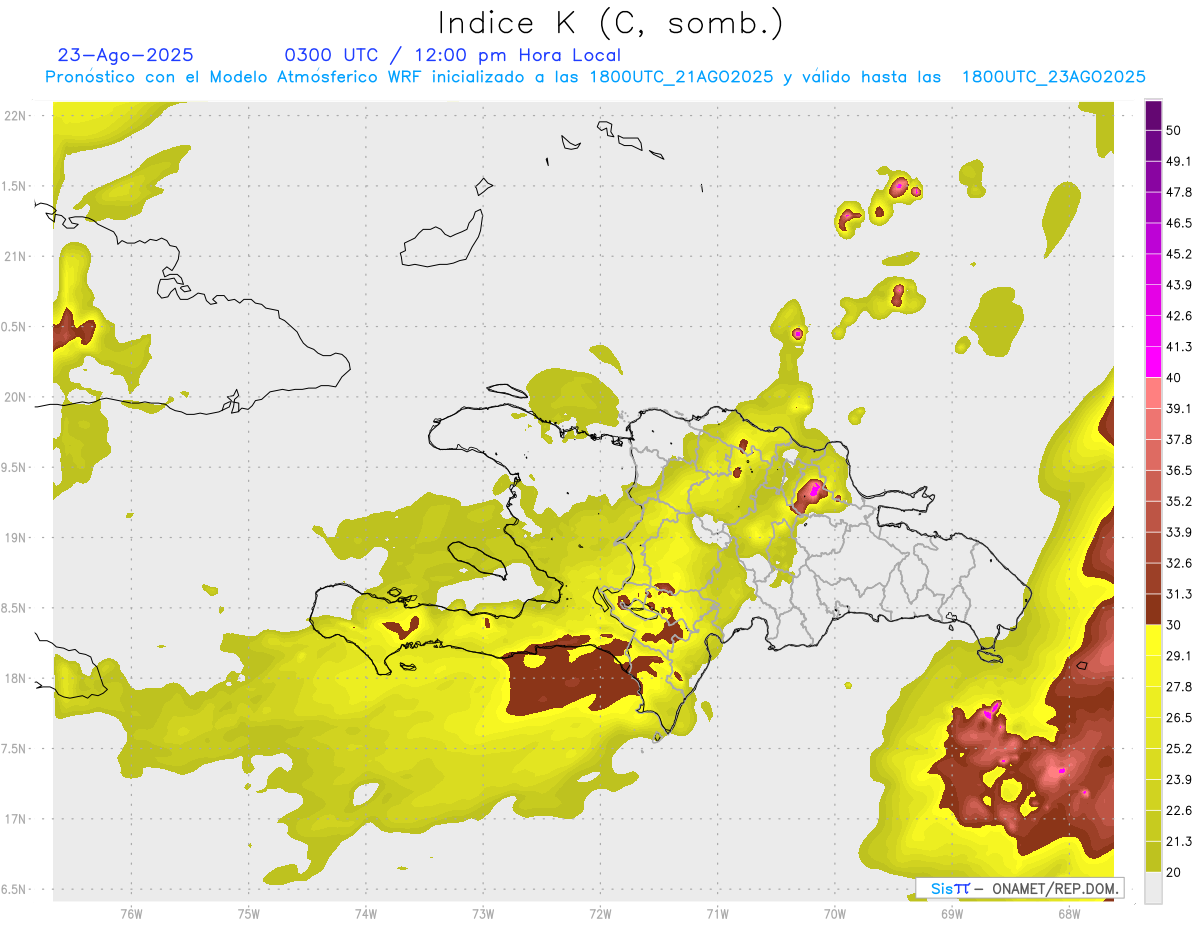This screenshot has width=1200, height=927.
Task: Click the dark purple legend swatch above 50
Action: [1153, 116]
